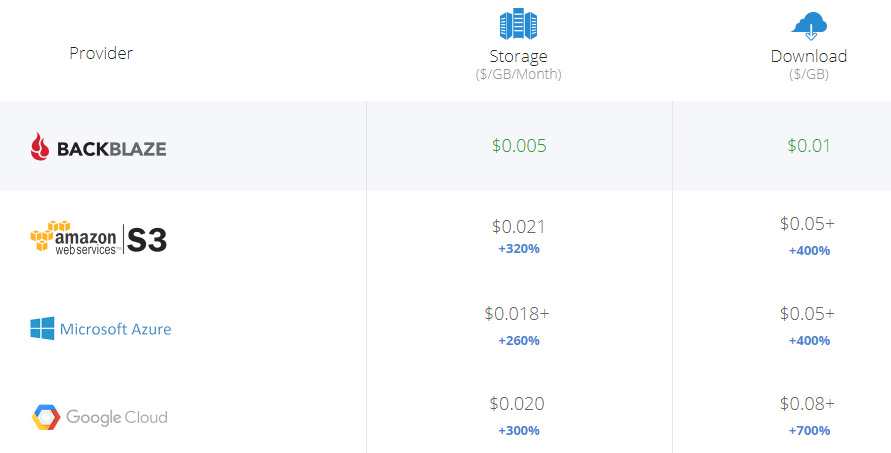Click the Storage column heading
The image size is (891, 453).
point(518,56)
